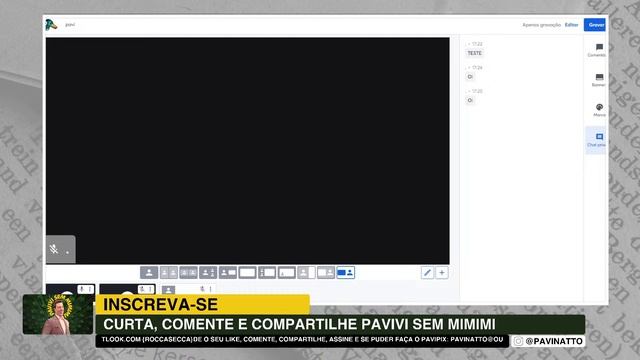Select the light-gray two-person side-by-side layout
The height and width of the screenshot is (360, 640).
pos(169,273)
